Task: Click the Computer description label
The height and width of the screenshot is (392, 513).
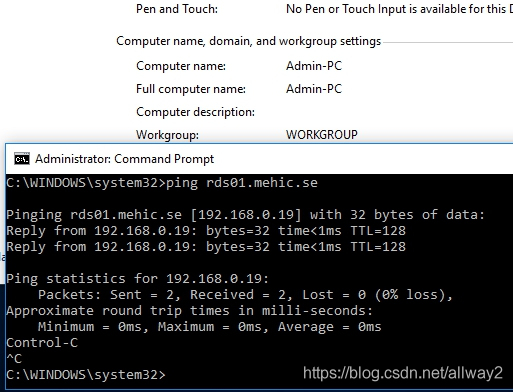Action: tap(195, 112)
